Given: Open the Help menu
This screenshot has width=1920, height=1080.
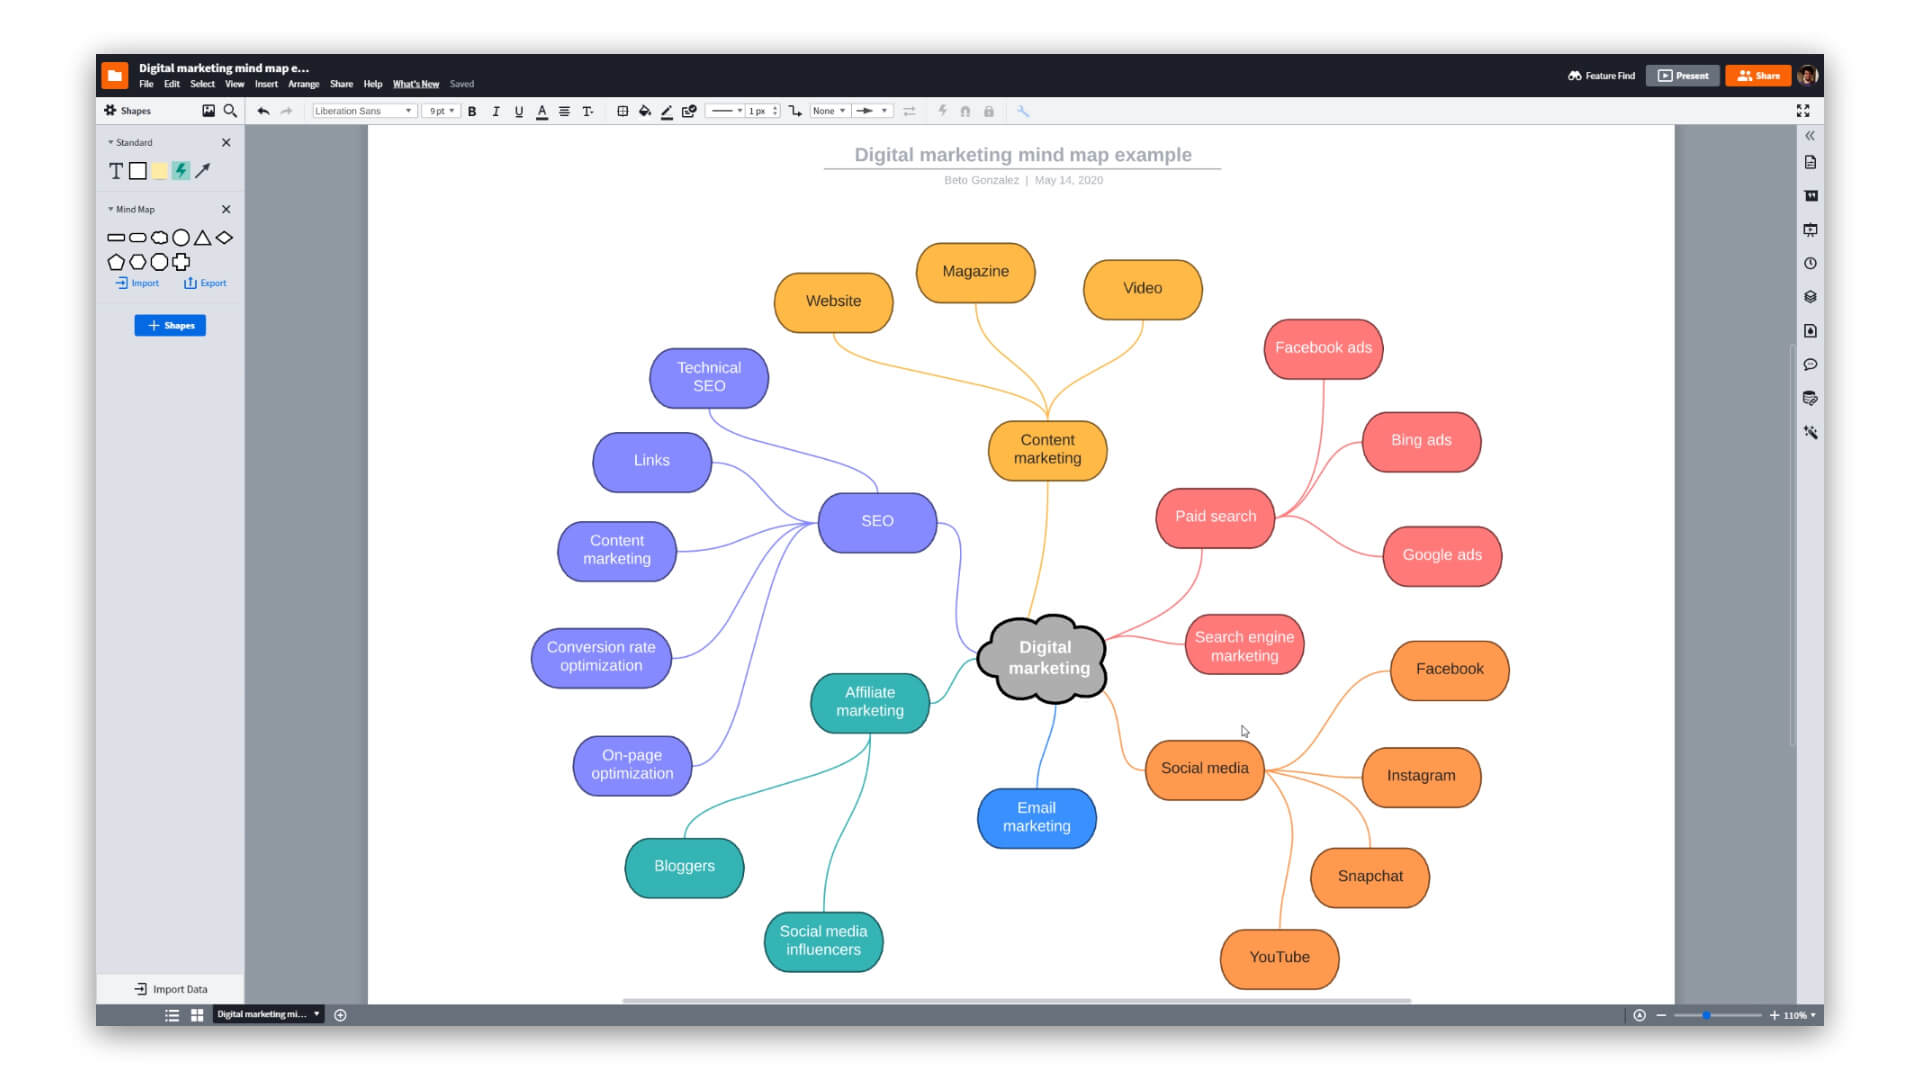Looking at the screenshot, I should point(373,83).
